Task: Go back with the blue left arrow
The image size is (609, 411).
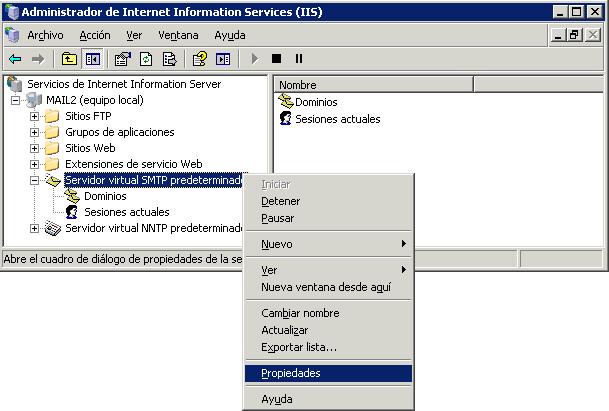Action: tap(15, 59)
